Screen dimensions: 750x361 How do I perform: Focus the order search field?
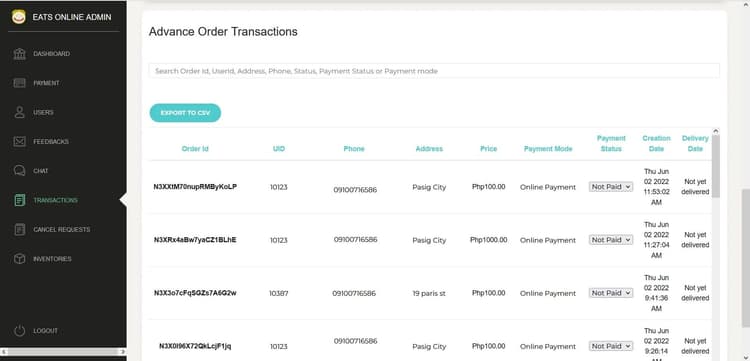(x=434, y=71)
